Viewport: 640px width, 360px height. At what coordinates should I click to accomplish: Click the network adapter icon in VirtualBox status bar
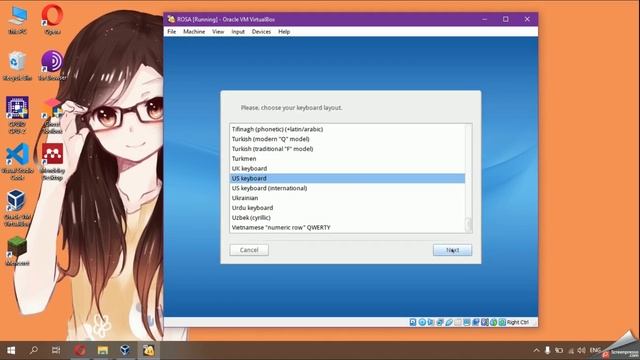click(440, 322)
